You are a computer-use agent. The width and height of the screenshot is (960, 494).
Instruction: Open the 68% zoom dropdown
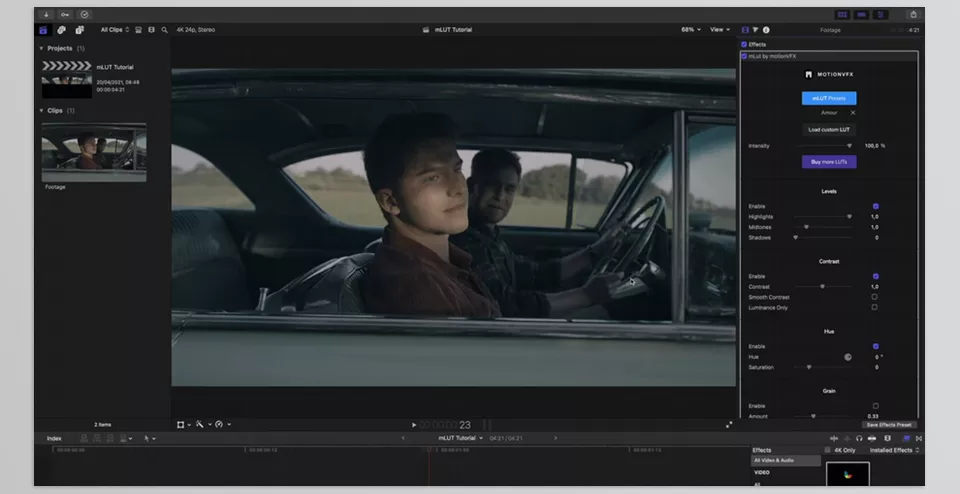click(691, 29)
